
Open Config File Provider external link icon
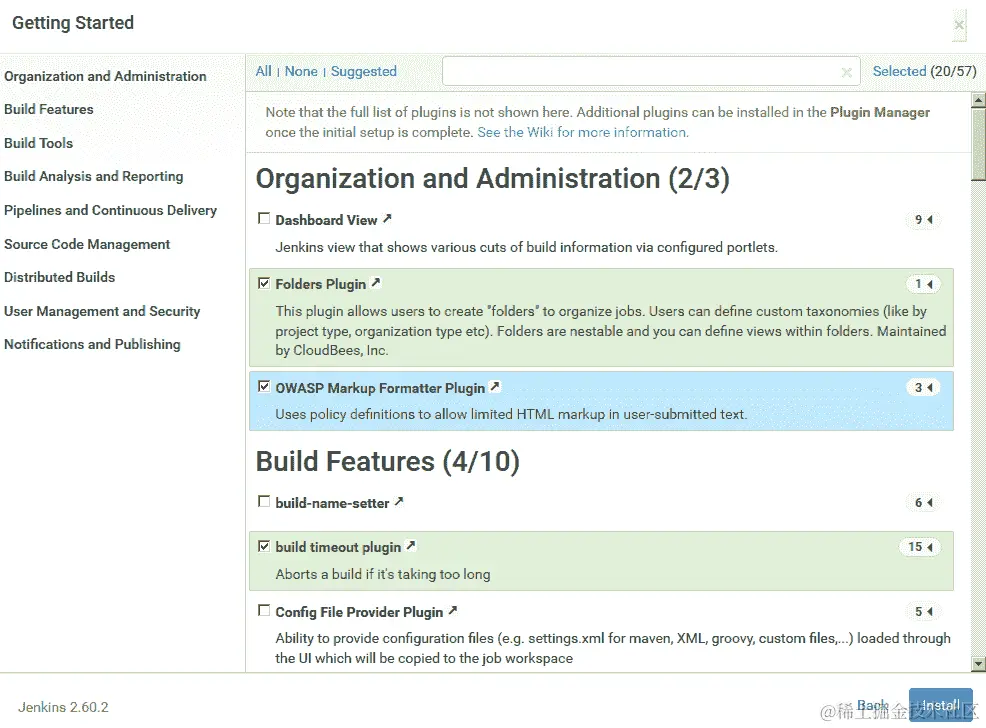pyautogui.click(x=453, y=610)
